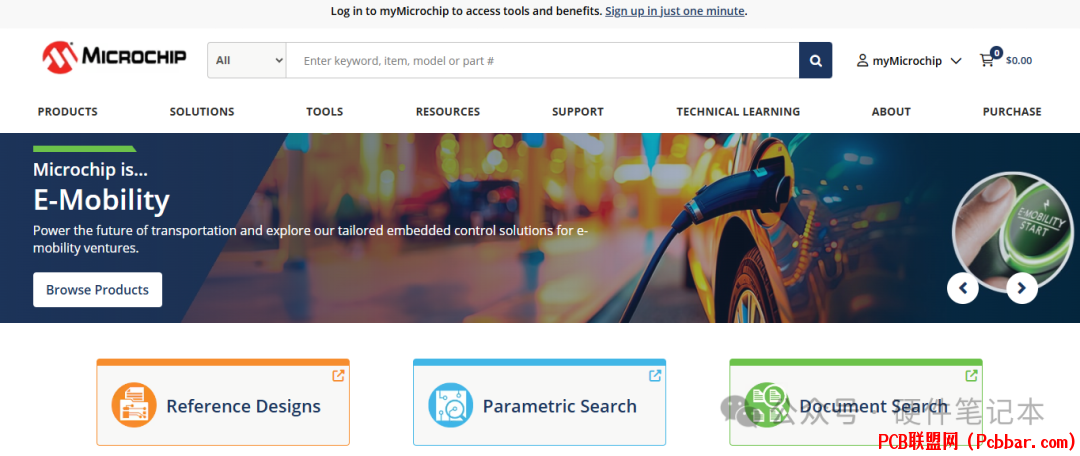Open the SUPPORT menu
The image size is (1080, 456).
(578, 112)
